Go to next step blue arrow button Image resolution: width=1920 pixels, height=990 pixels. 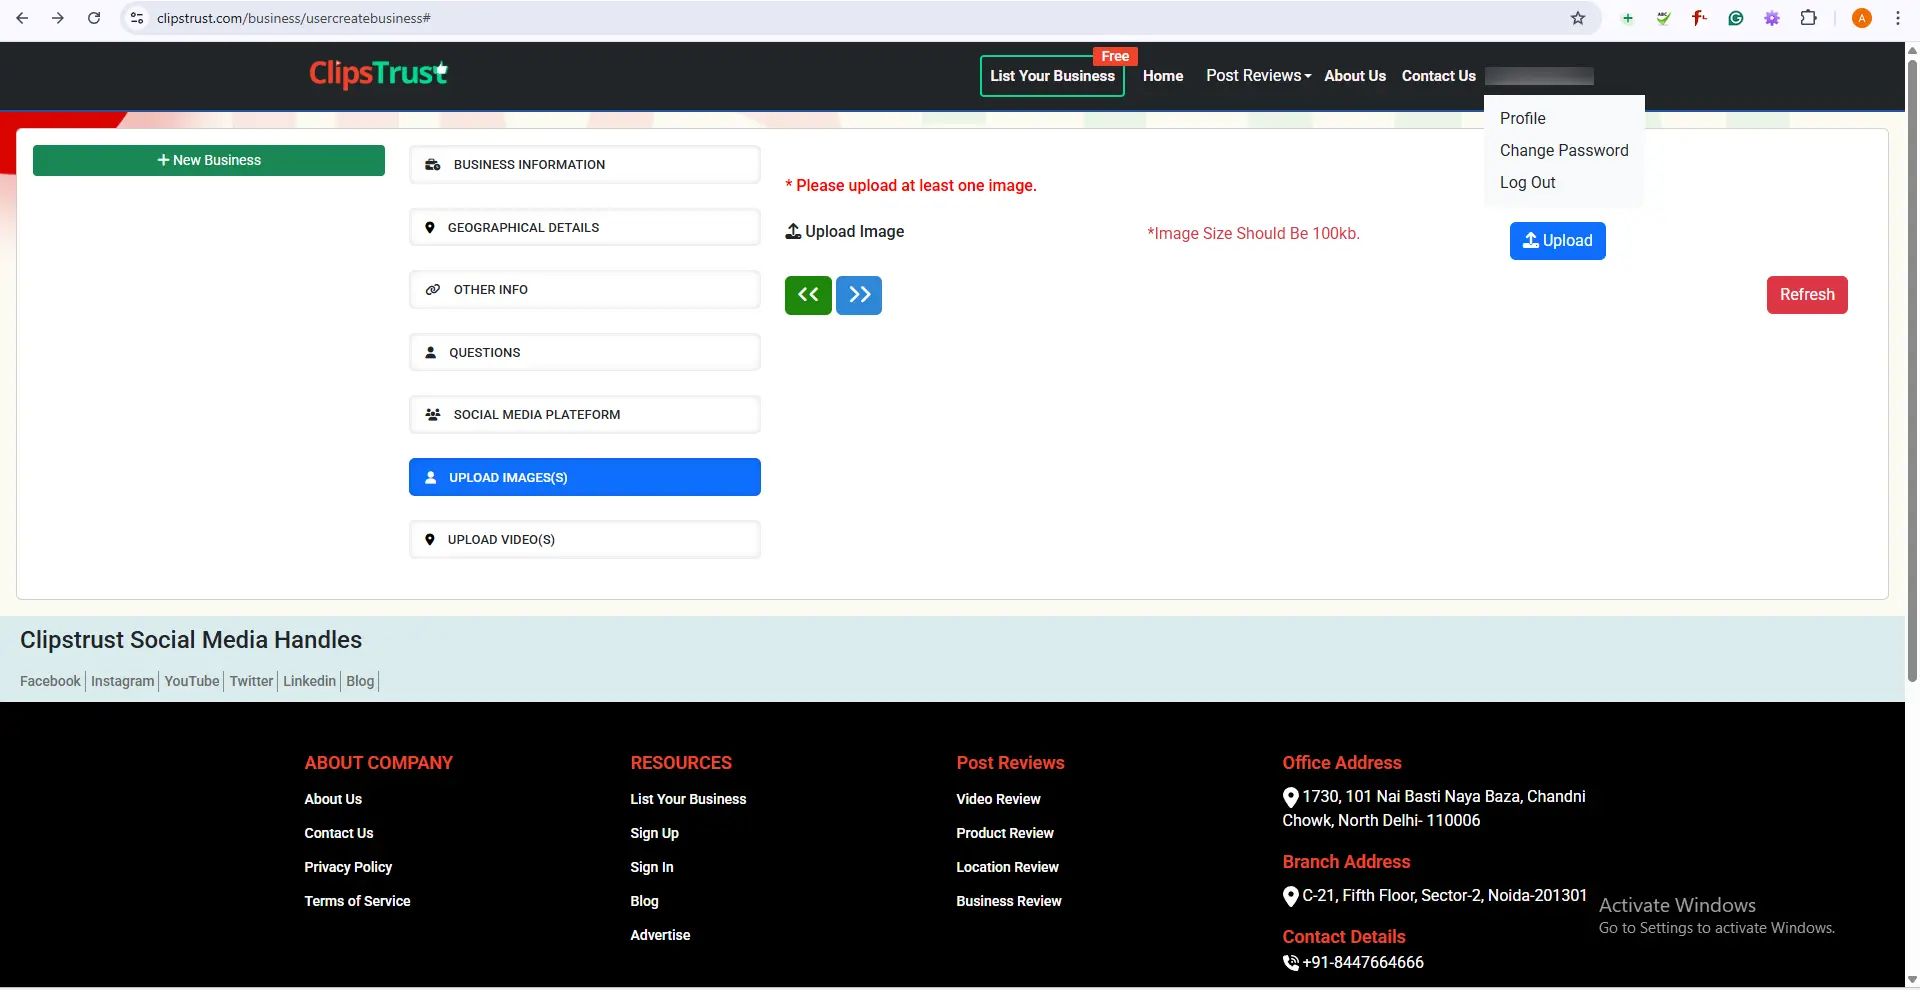point(859,295)
